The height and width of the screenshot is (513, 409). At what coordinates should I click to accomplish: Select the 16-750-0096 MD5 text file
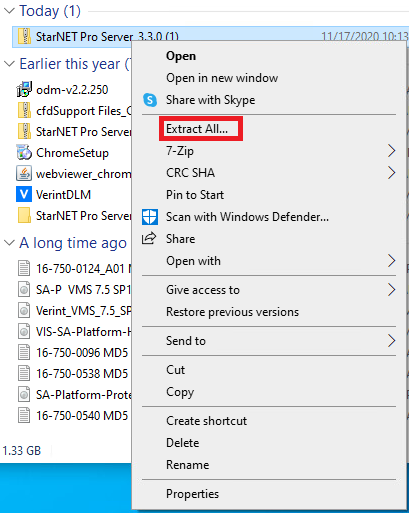(74, 353)
